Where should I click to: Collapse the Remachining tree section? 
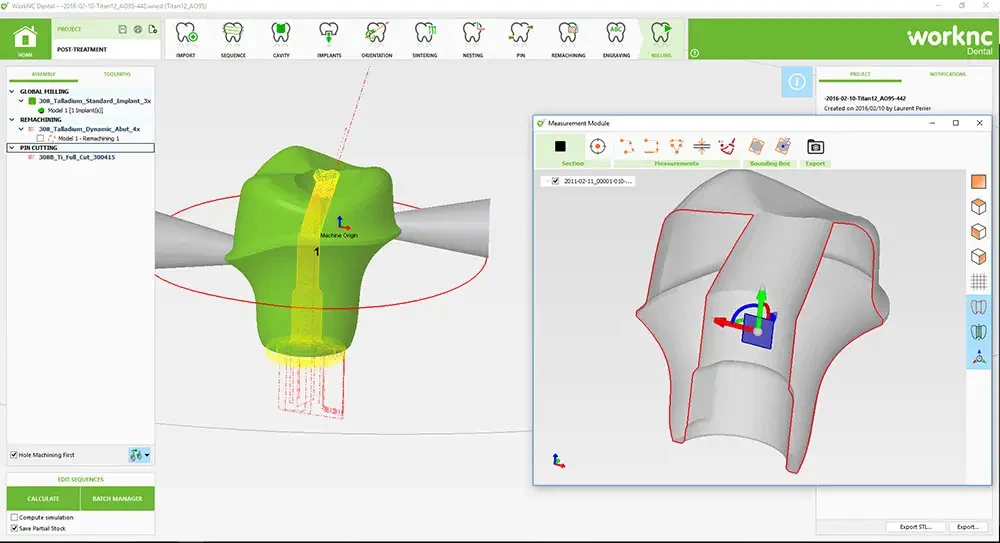(12, 119)
